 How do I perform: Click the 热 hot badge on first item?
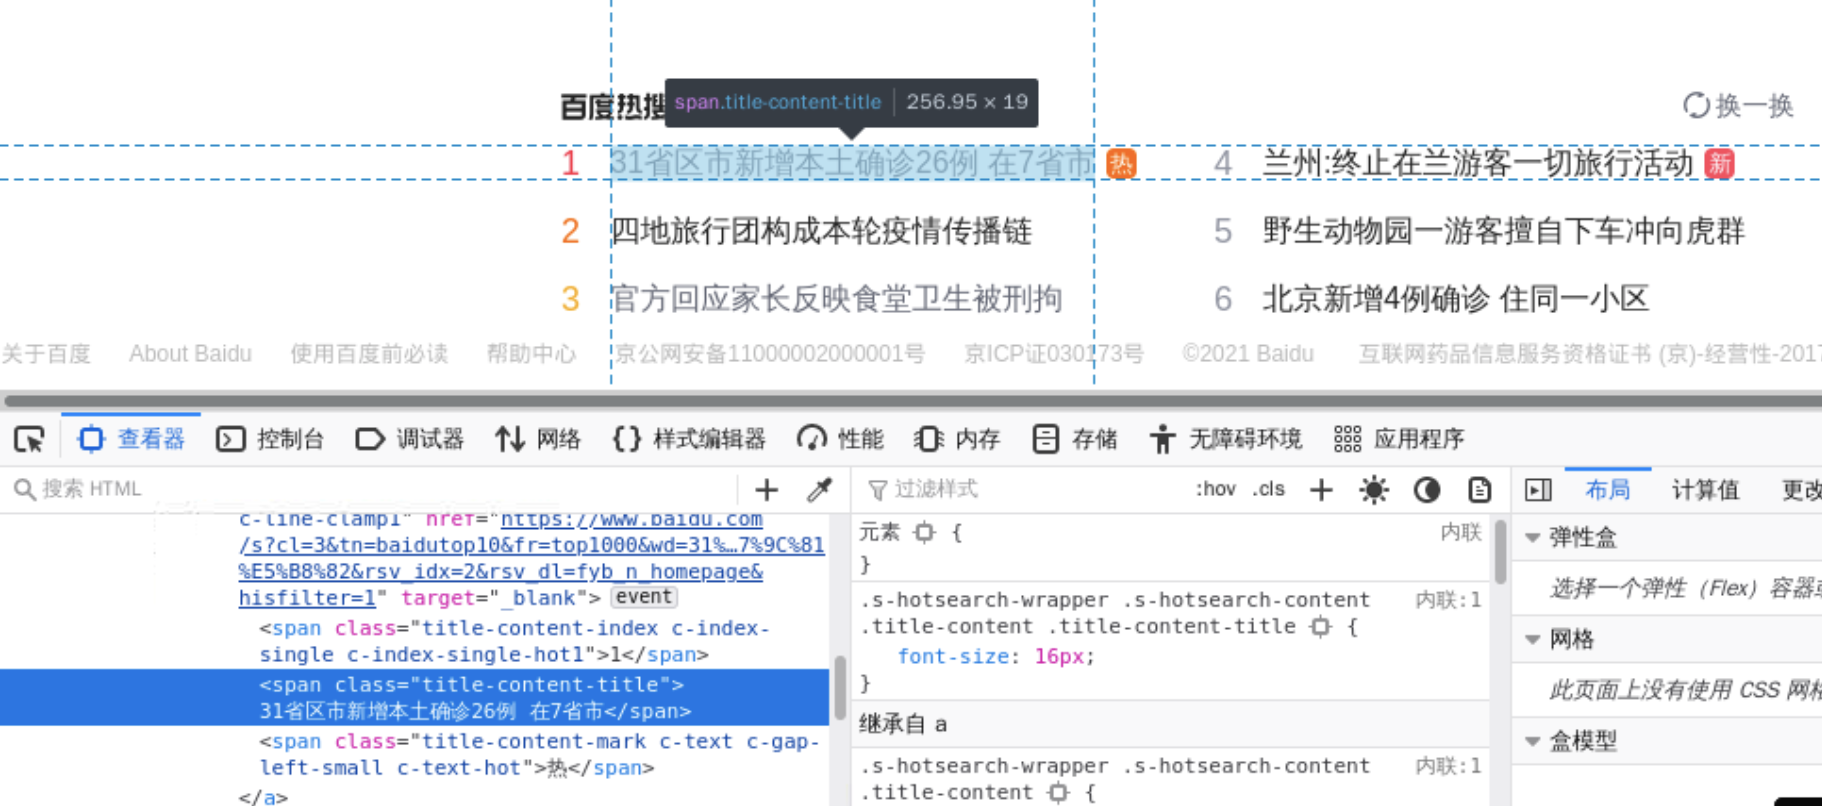(x=1121, y=164)
